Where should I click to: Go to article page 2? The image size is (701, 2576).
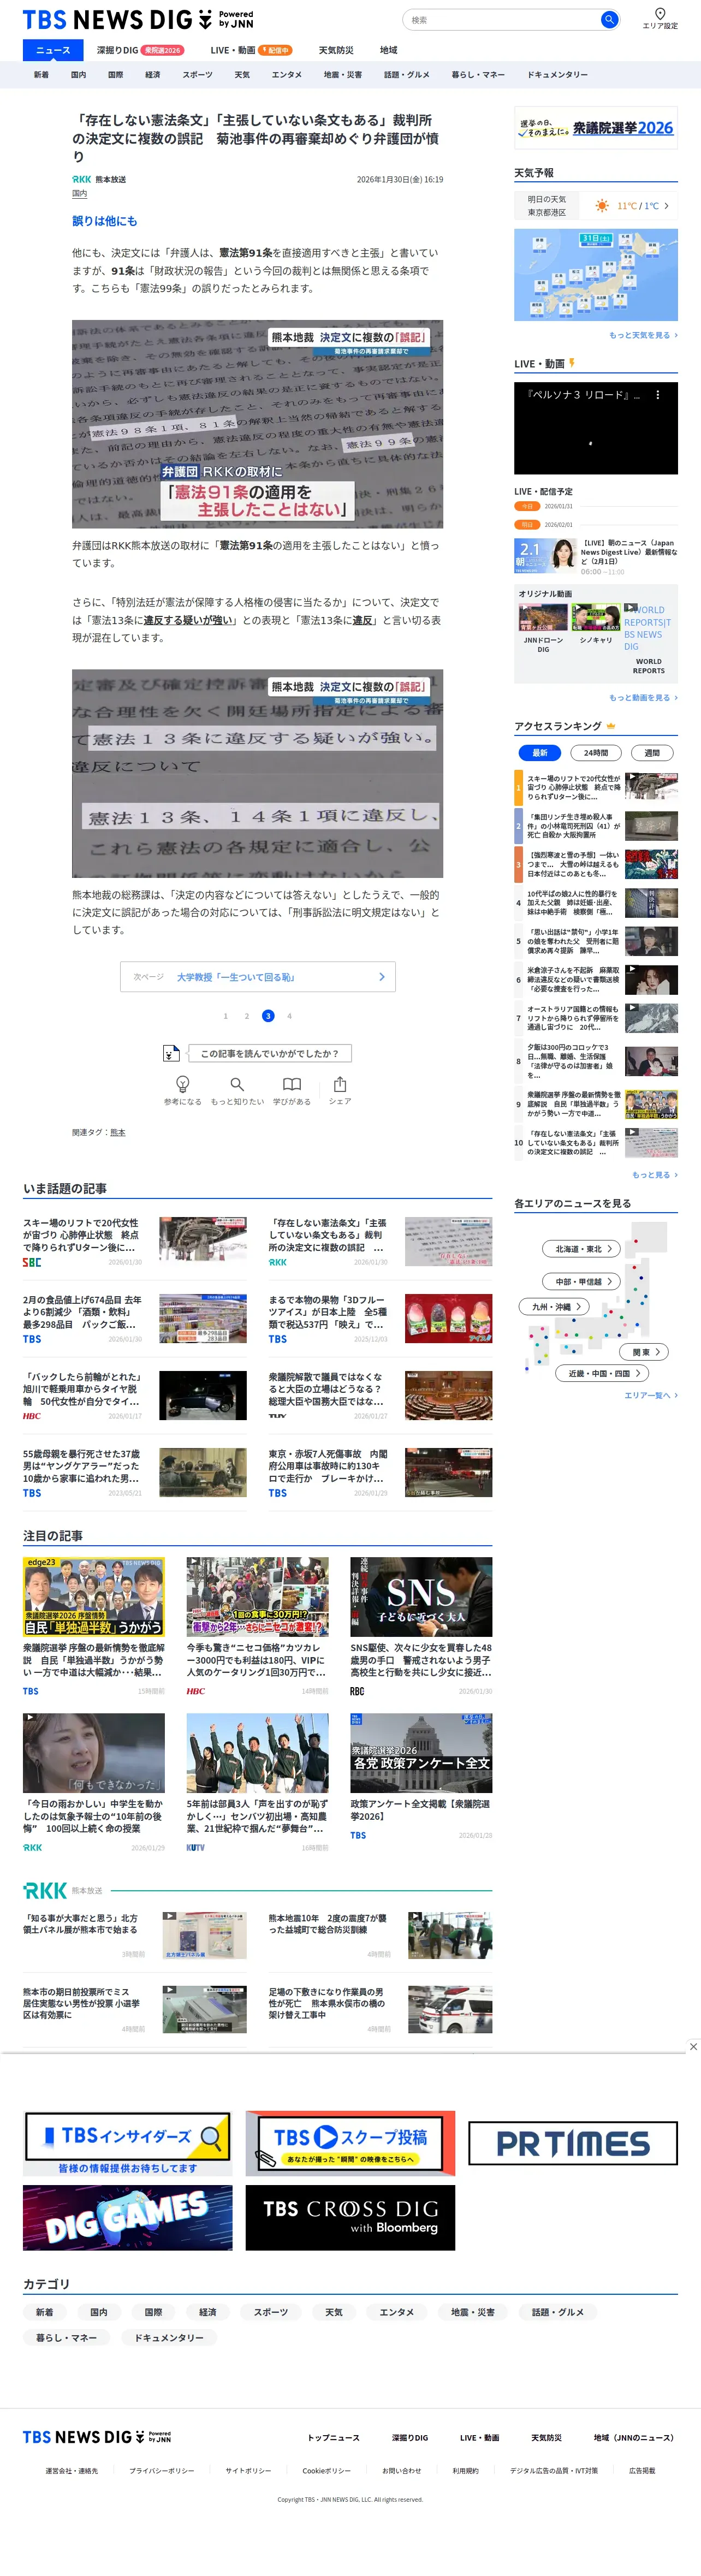pos(247,1016)
